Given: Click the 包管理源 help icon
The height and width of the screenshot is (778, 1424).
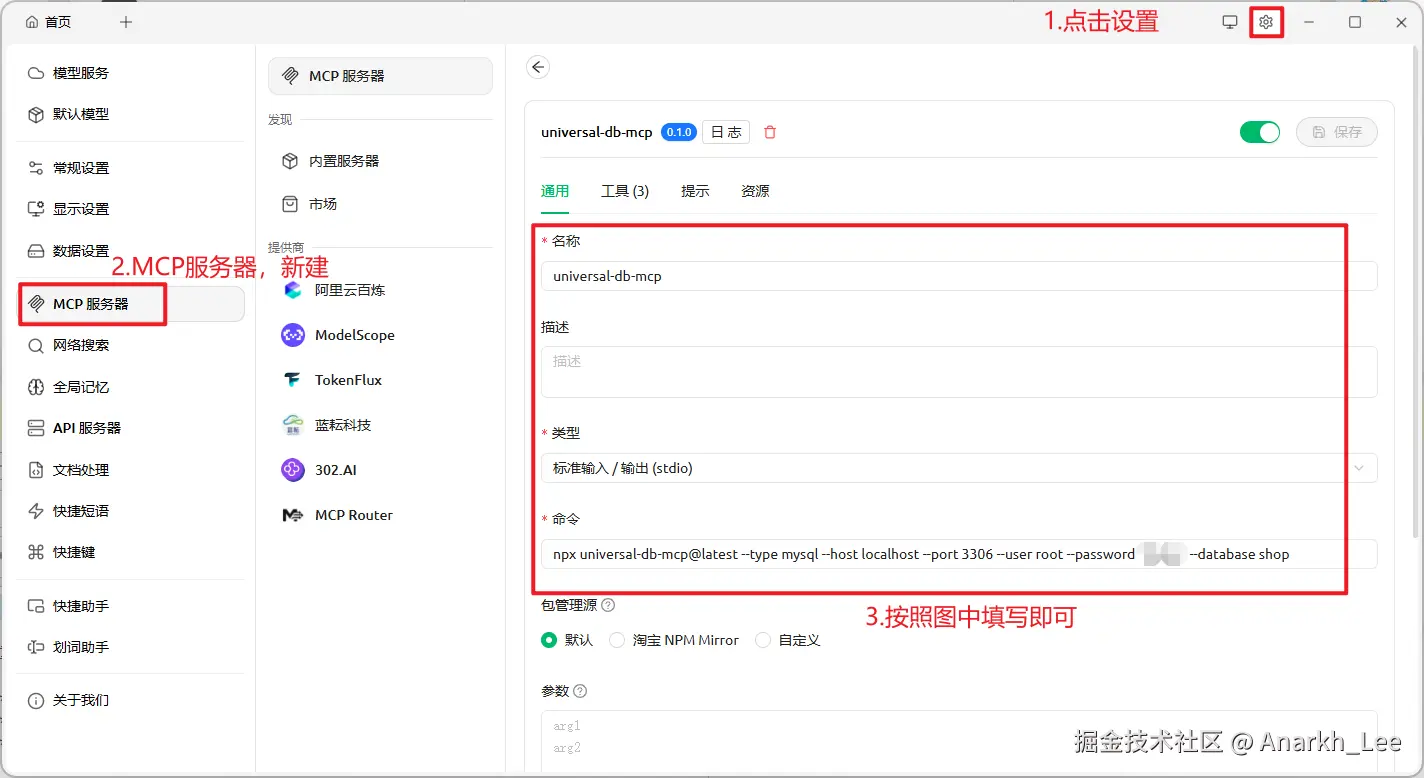Looking at the screenshot, I should click(608, 605).
